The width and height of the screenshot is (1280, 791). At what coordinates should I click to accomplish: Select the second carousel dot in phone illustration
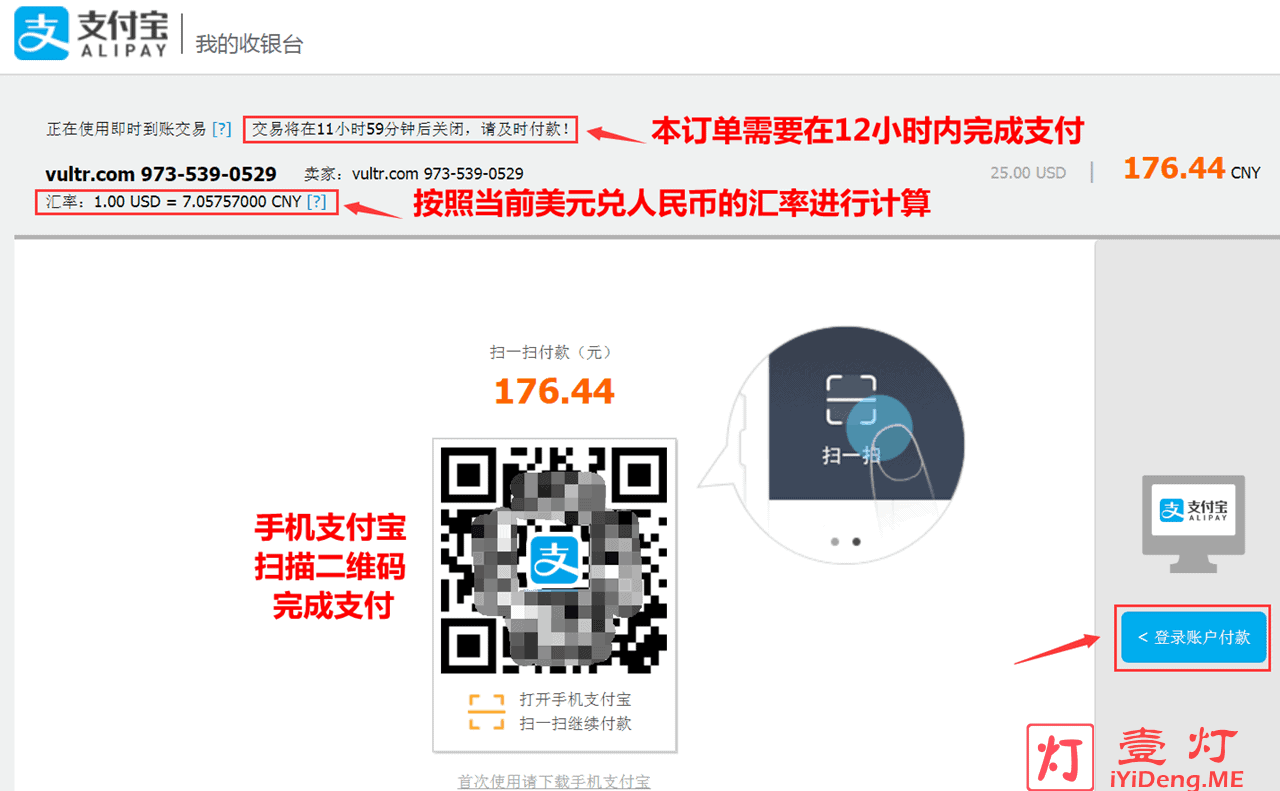point(856,541)
